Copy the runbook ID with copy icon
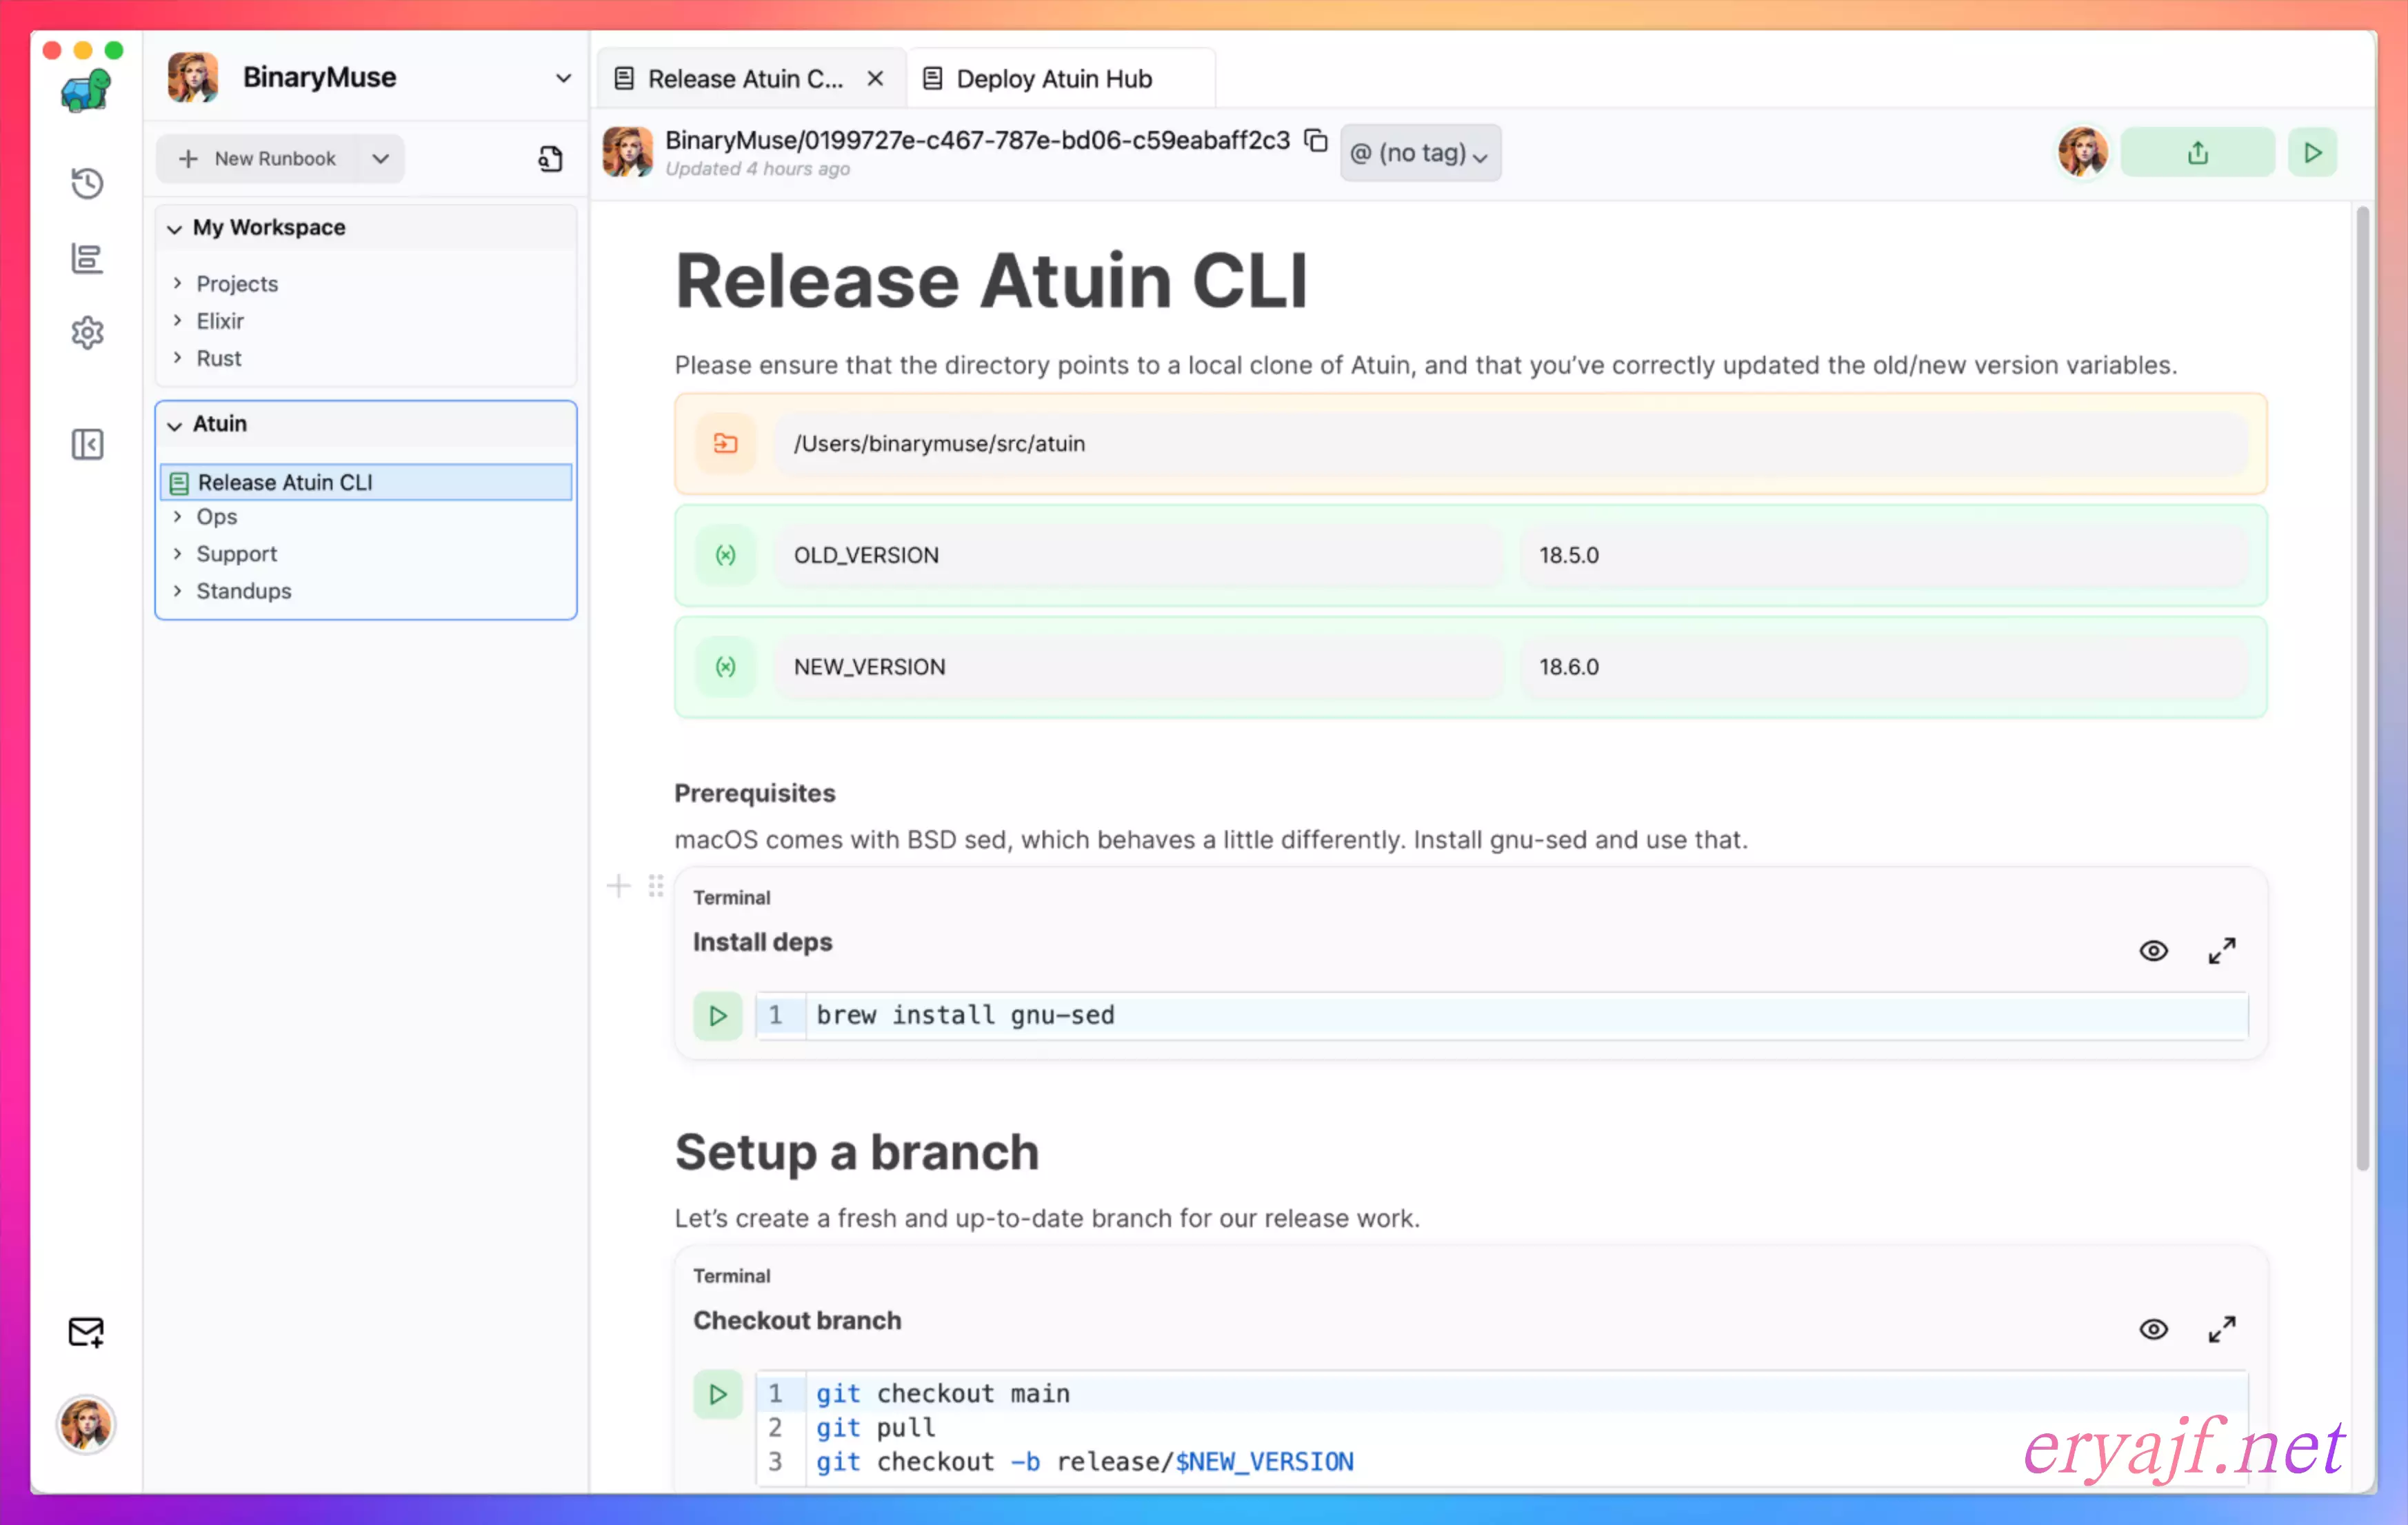2408x1525 pixels. 1316,141
